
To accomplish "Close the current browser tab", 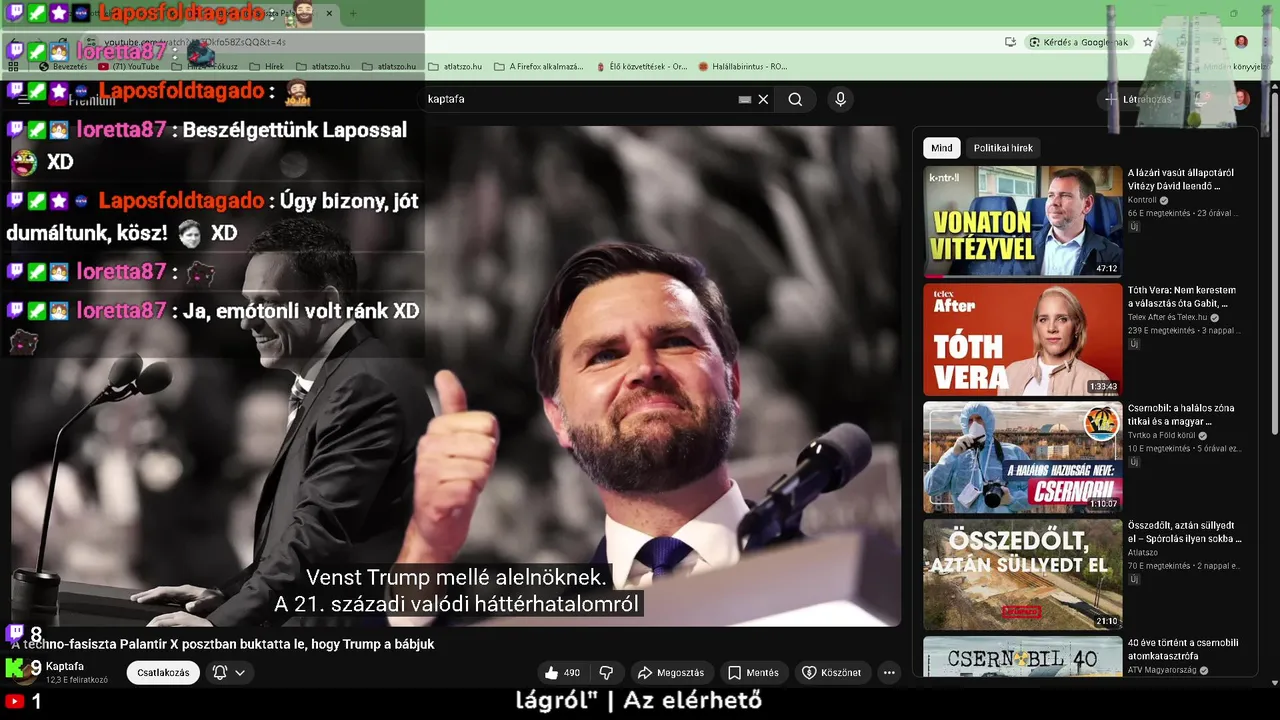I will coord(329,14).
